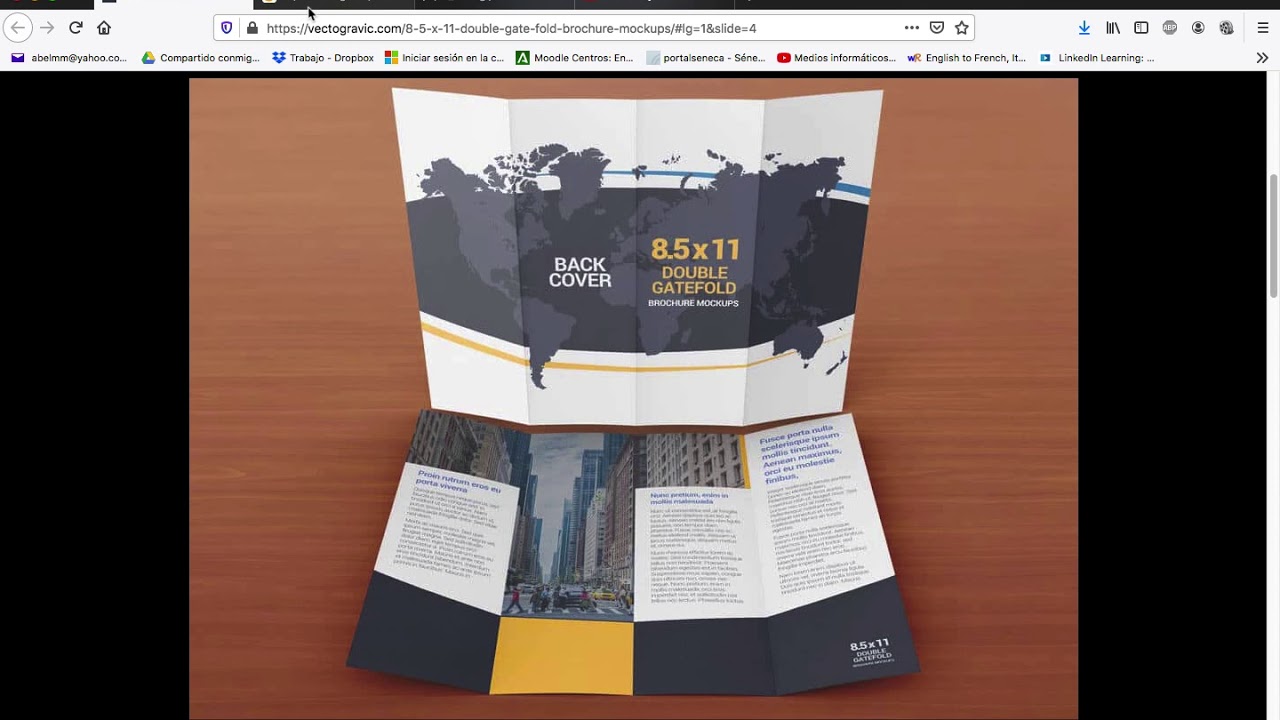This screenshot has height=720, width=1280.
Task: Save page to Pocket
Action: pyautogui.click(x=937, y=28)
